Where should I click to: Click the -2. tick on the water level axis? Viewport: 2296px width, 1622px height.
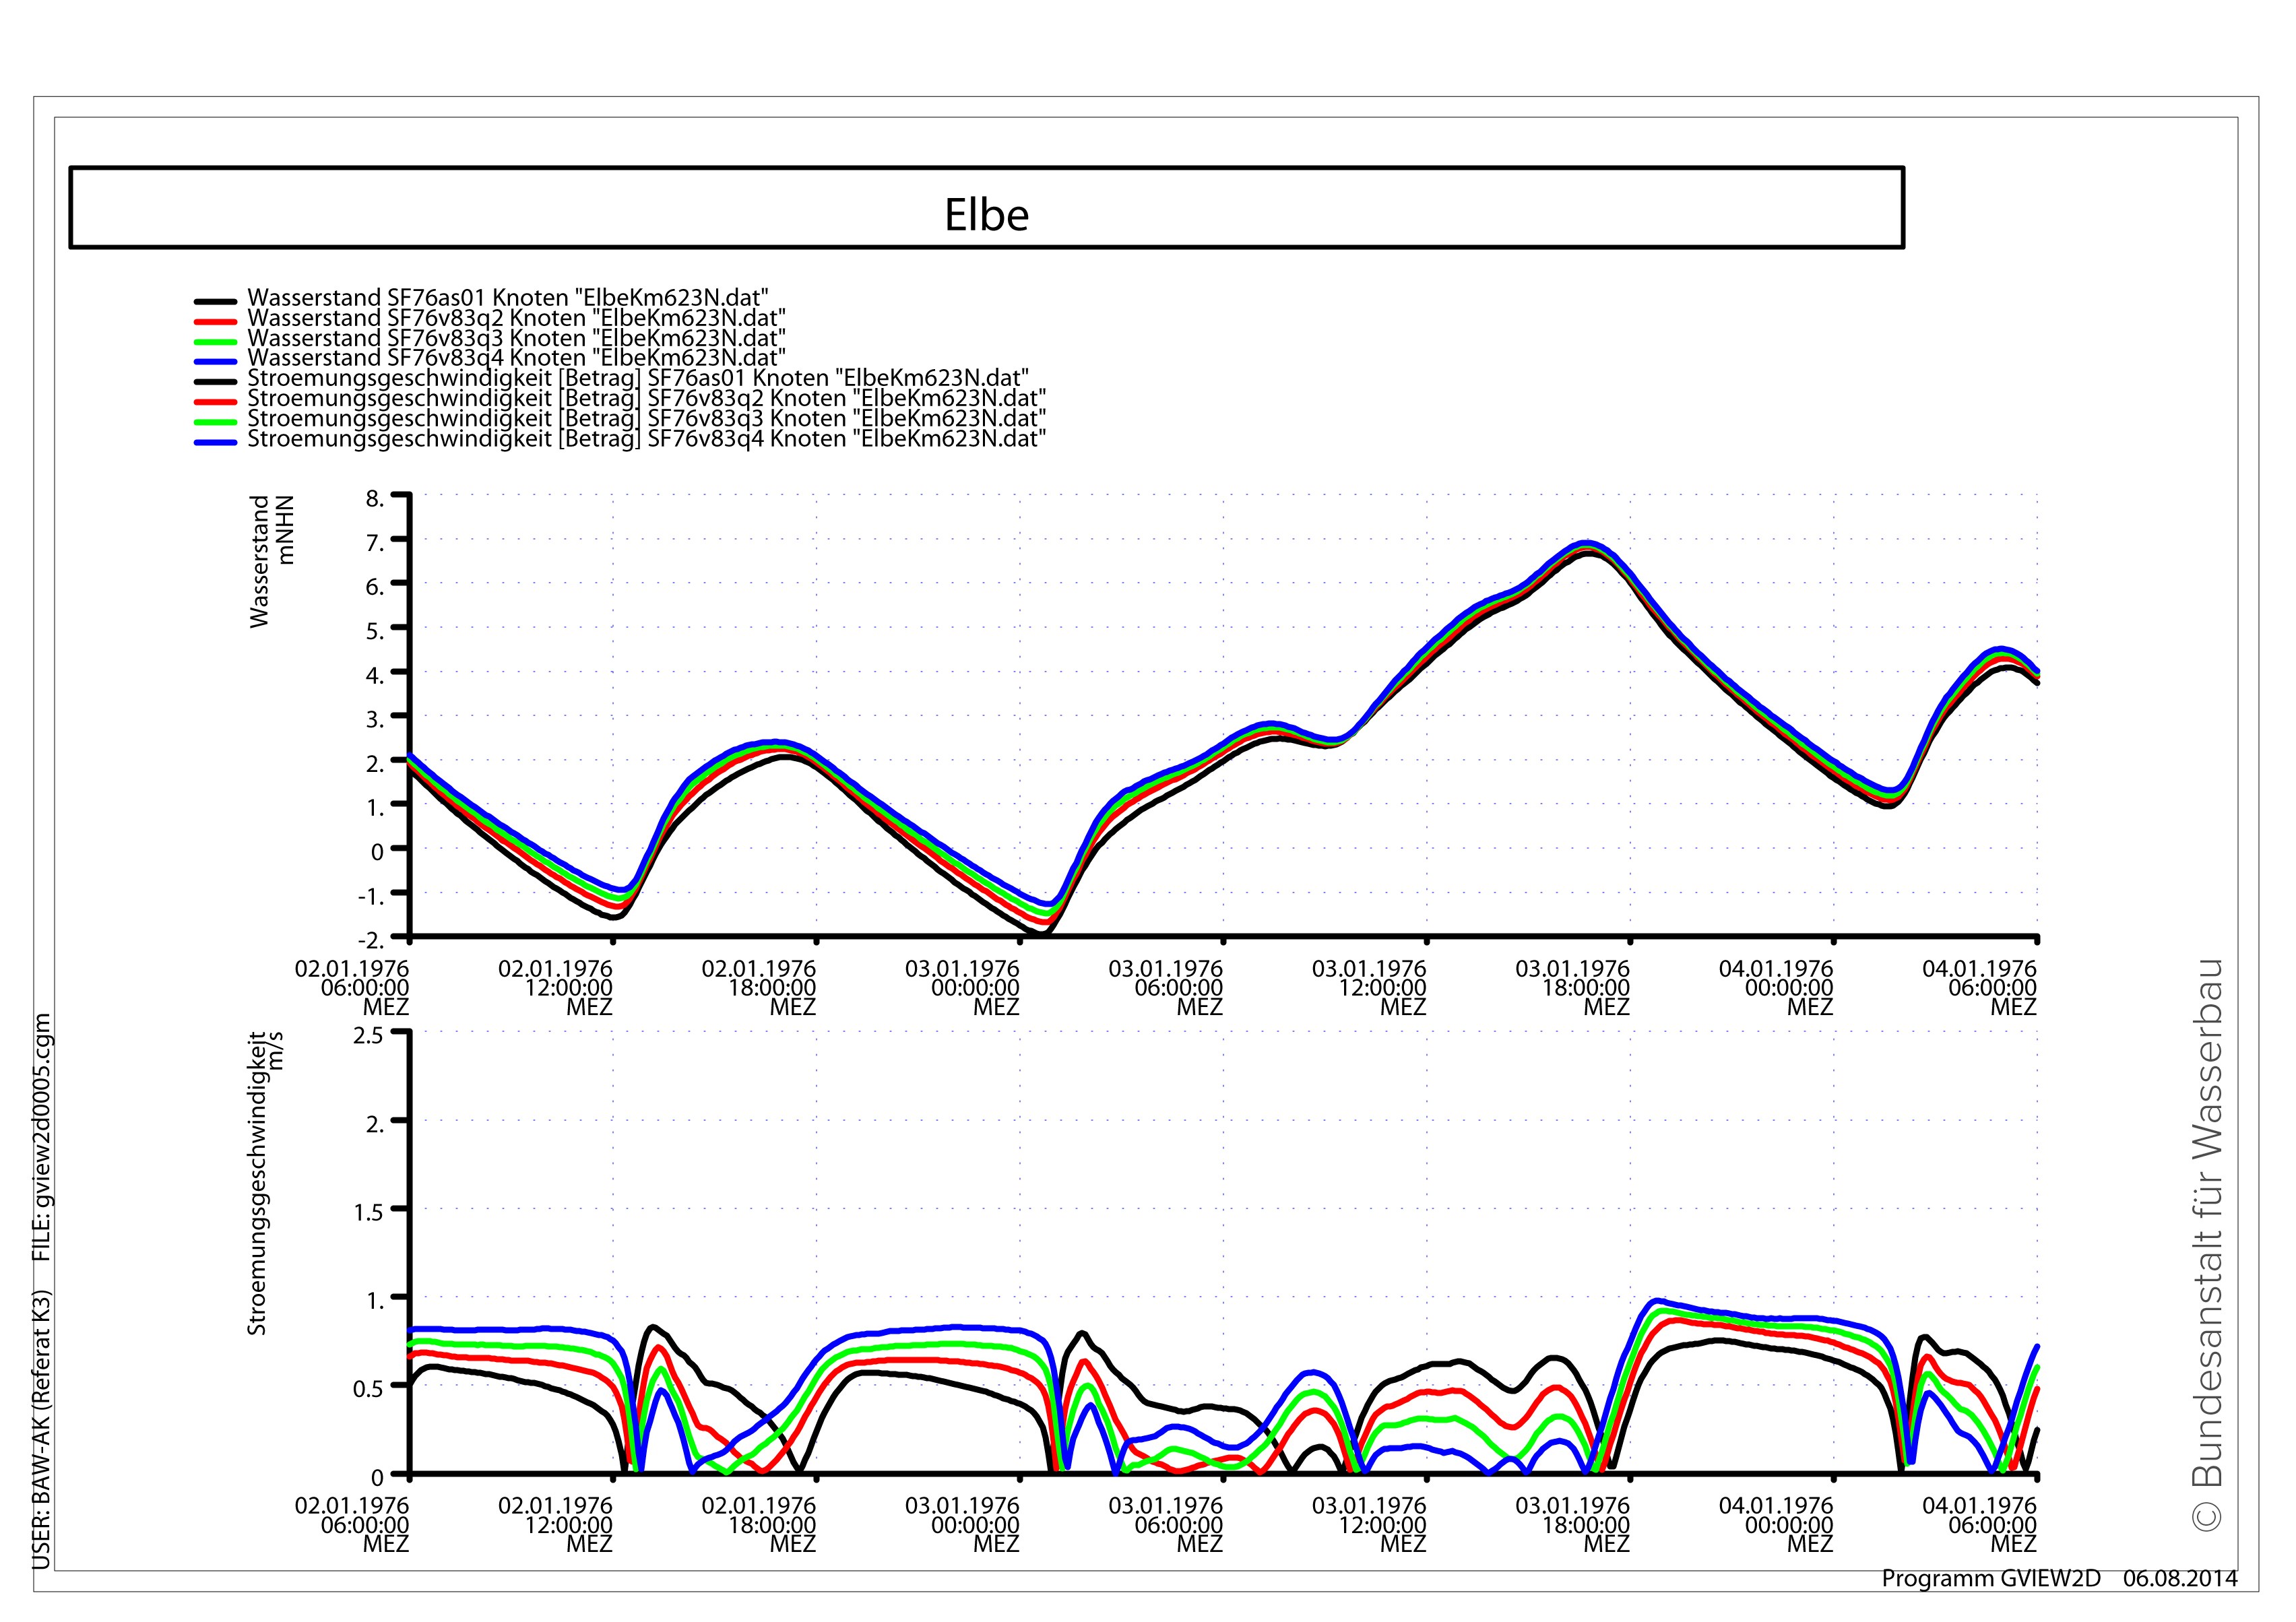point(370,939)
